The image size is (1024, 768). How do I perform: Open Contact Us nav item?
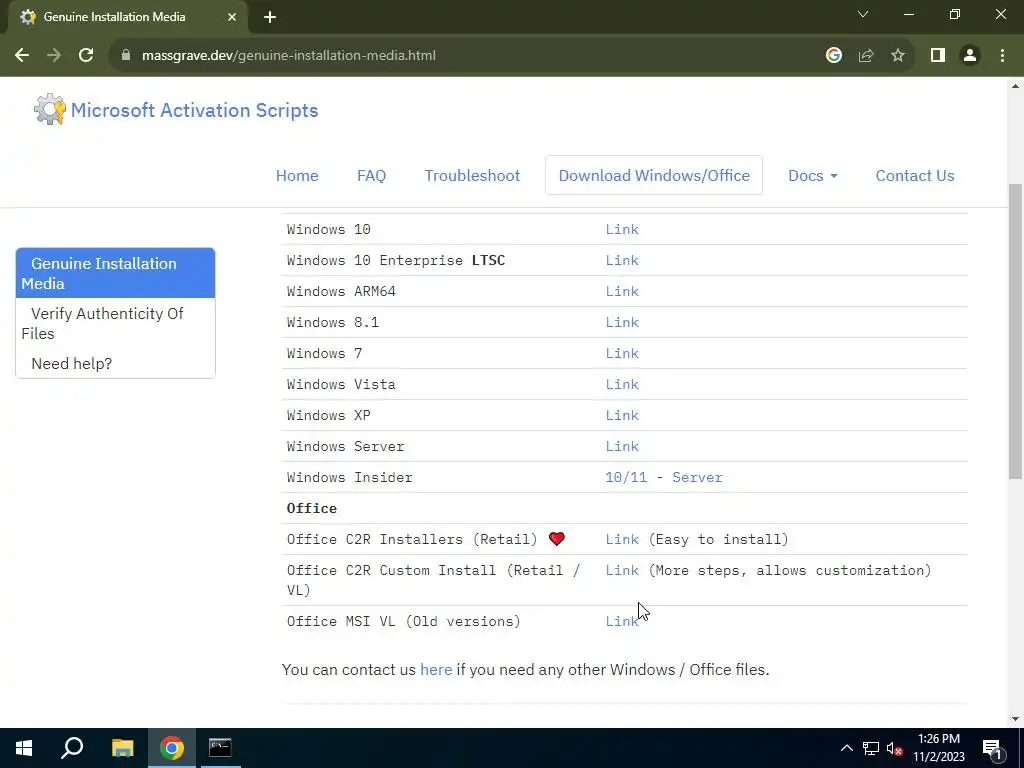(x=914, y=175)
